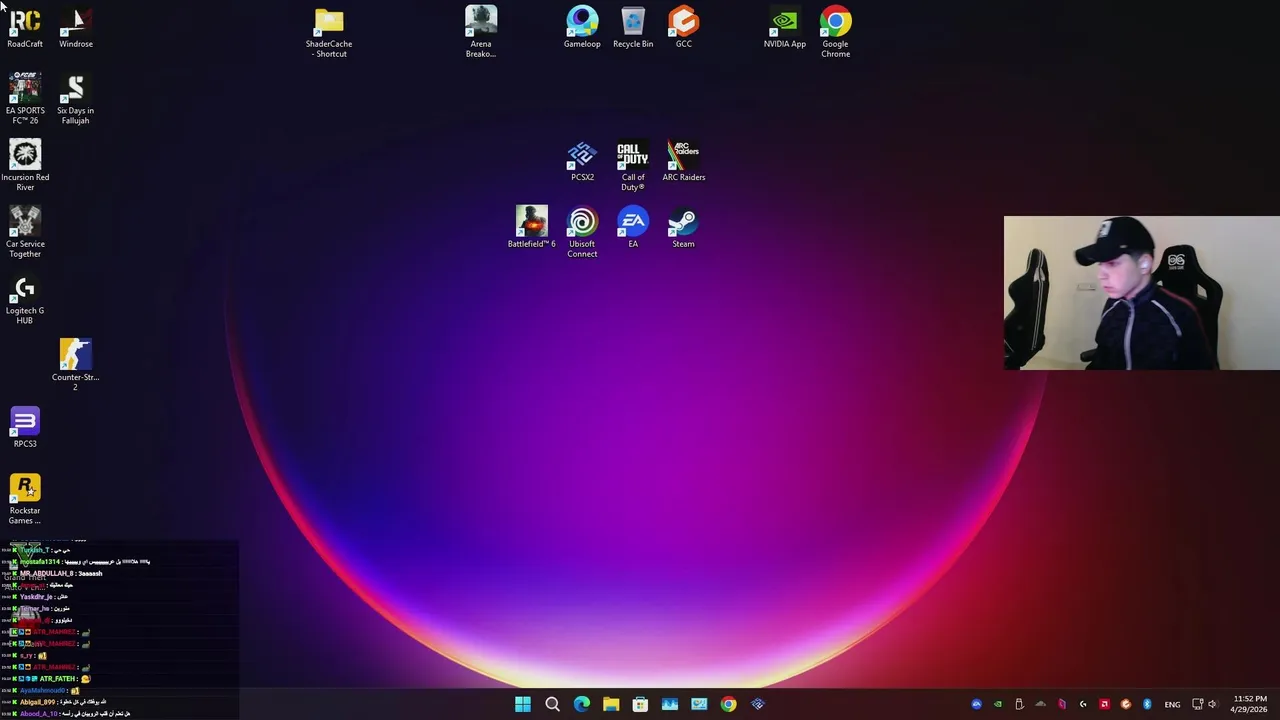Select the EA app desktop icon
This screenshot has width=1280, height=720.
(x=633, y=228)
